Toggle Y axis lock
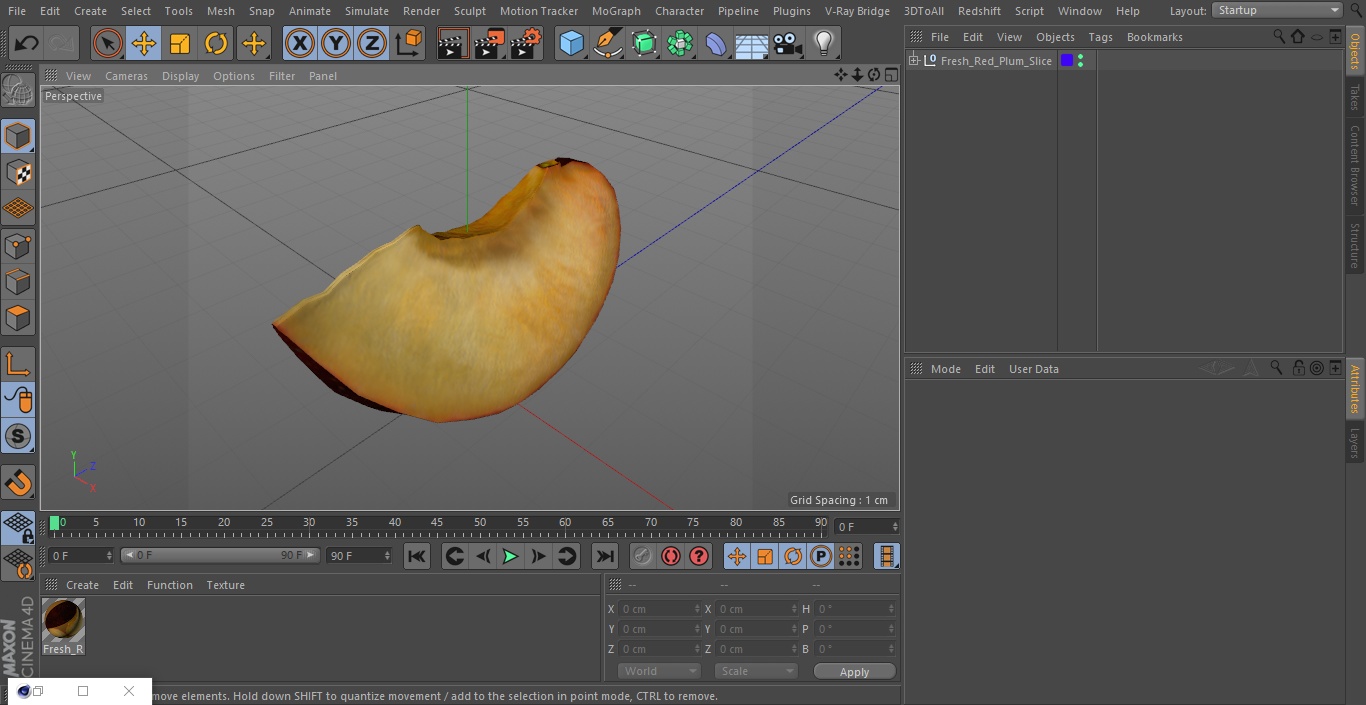This screenshot has width=1366, height=705. 336,43
